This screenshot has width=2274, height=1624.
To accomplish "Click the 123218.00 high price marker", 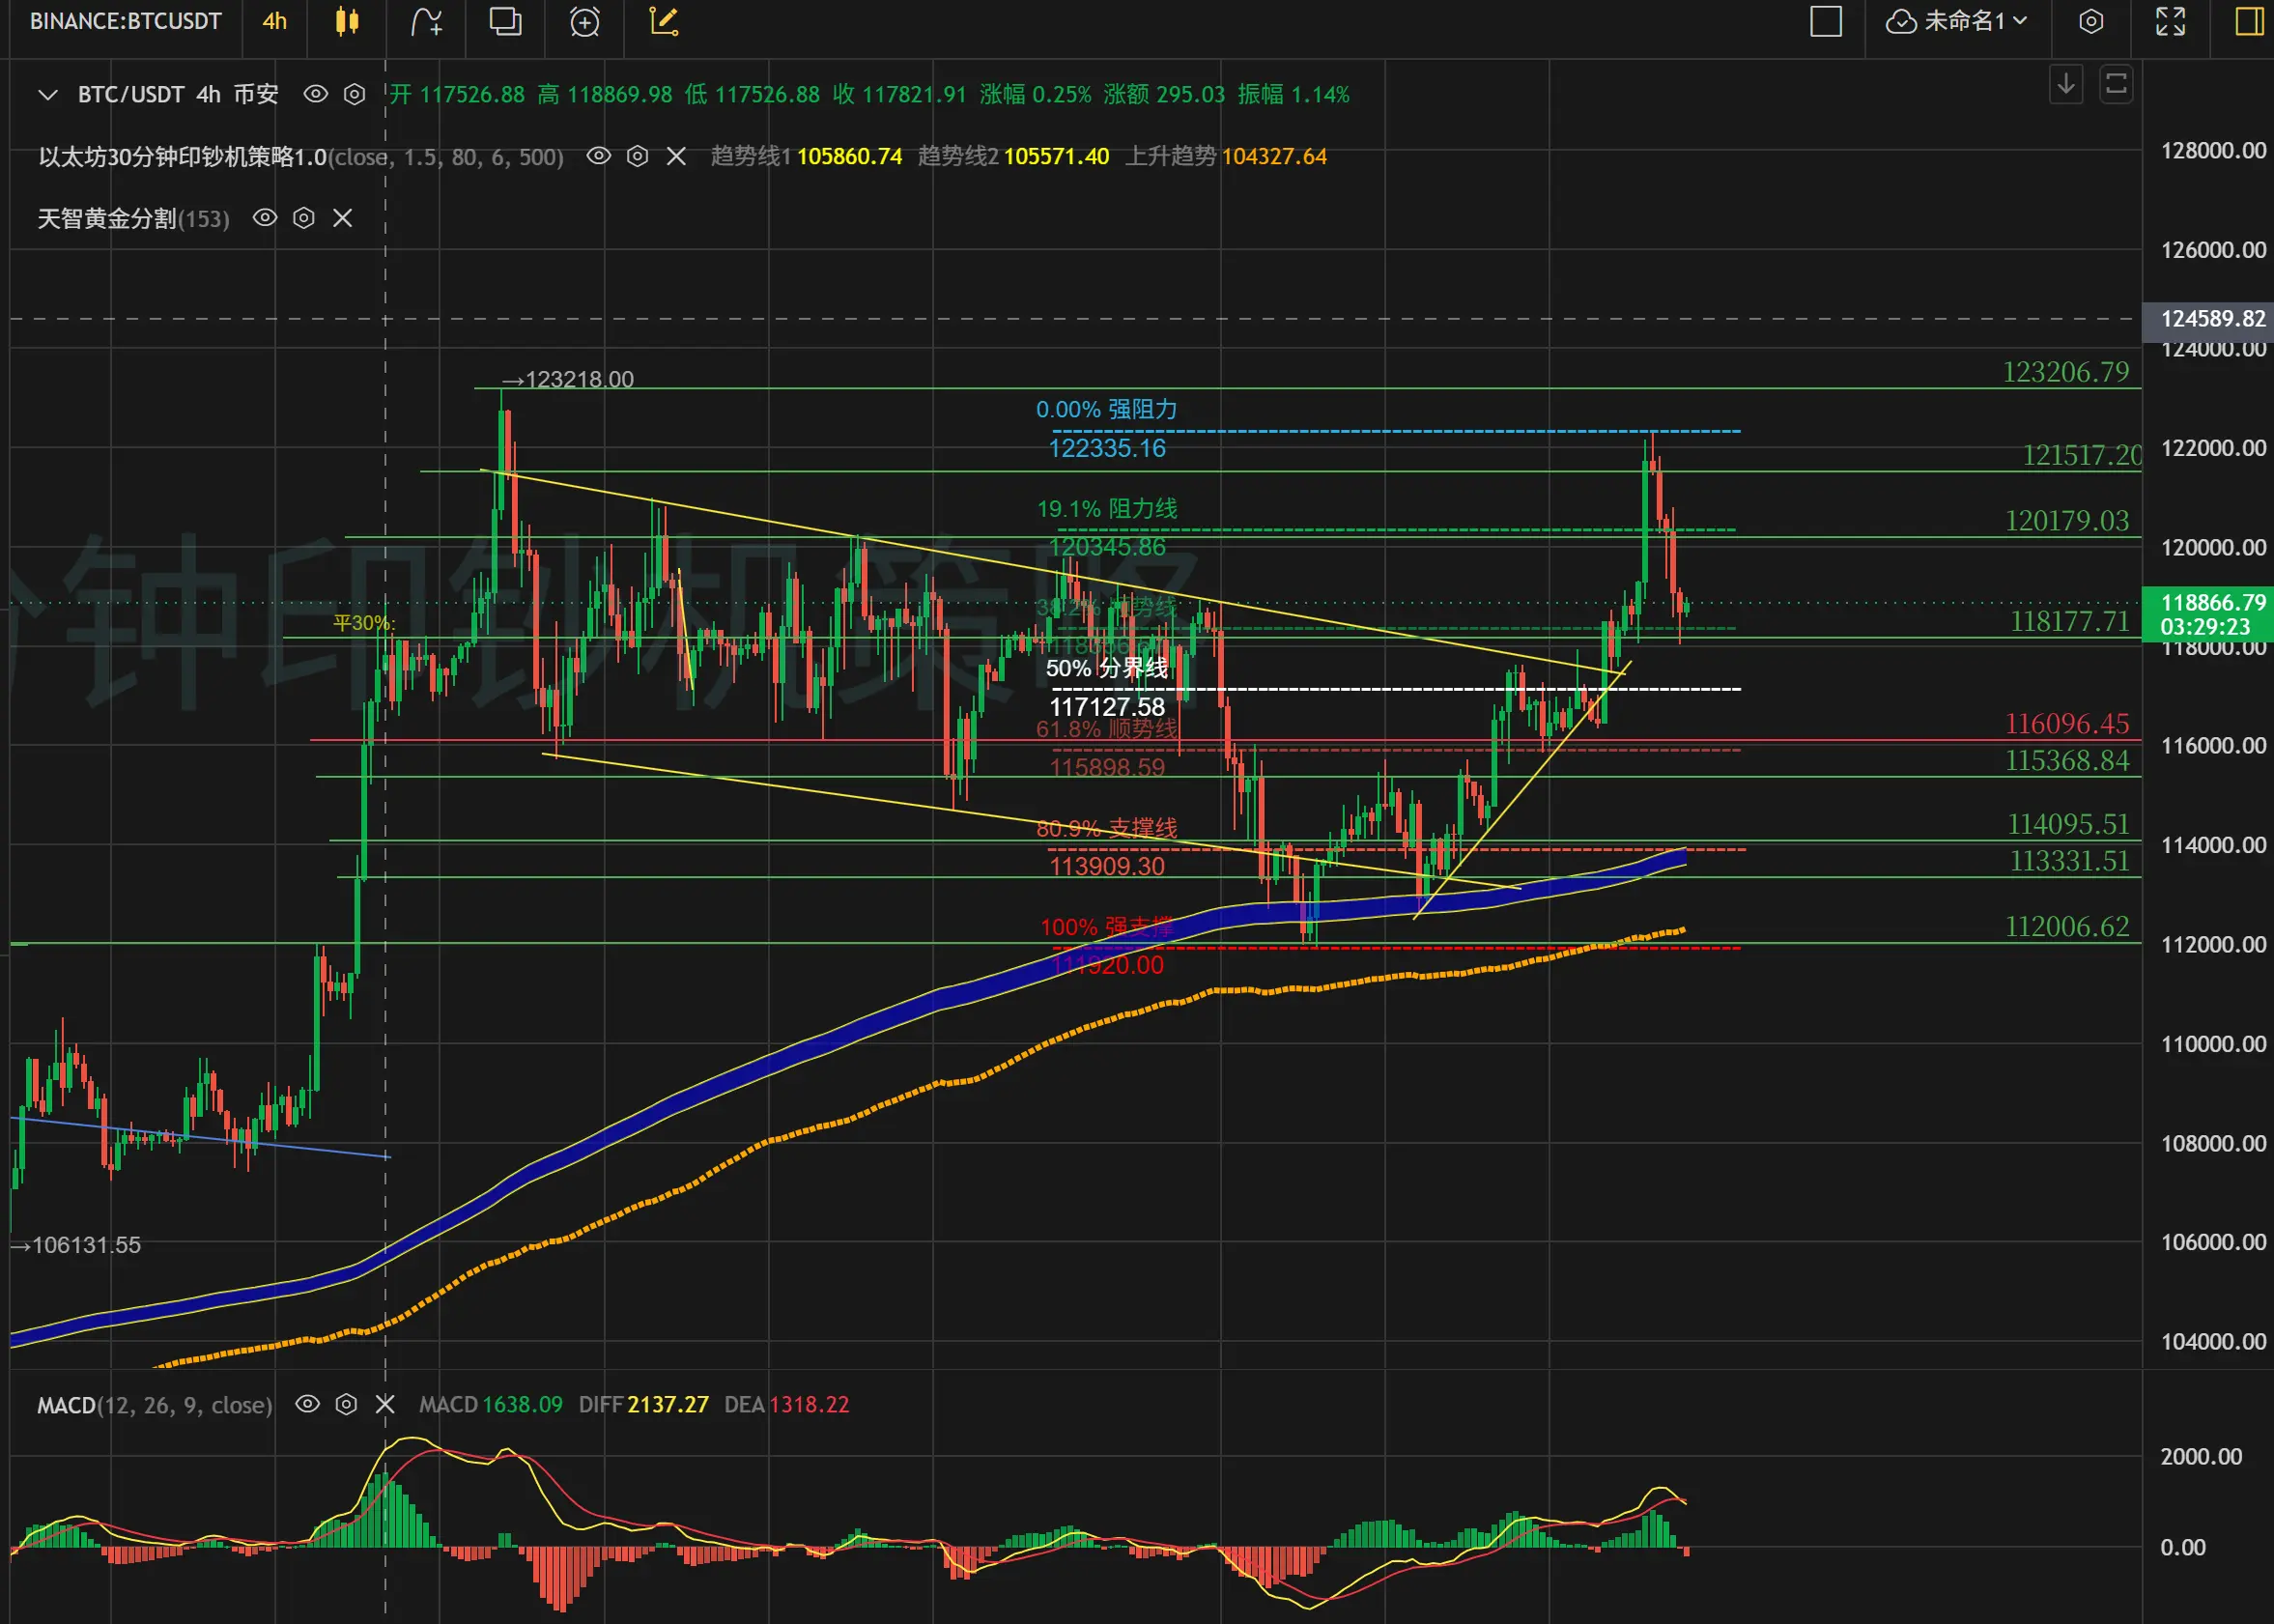I will [568, 380].
